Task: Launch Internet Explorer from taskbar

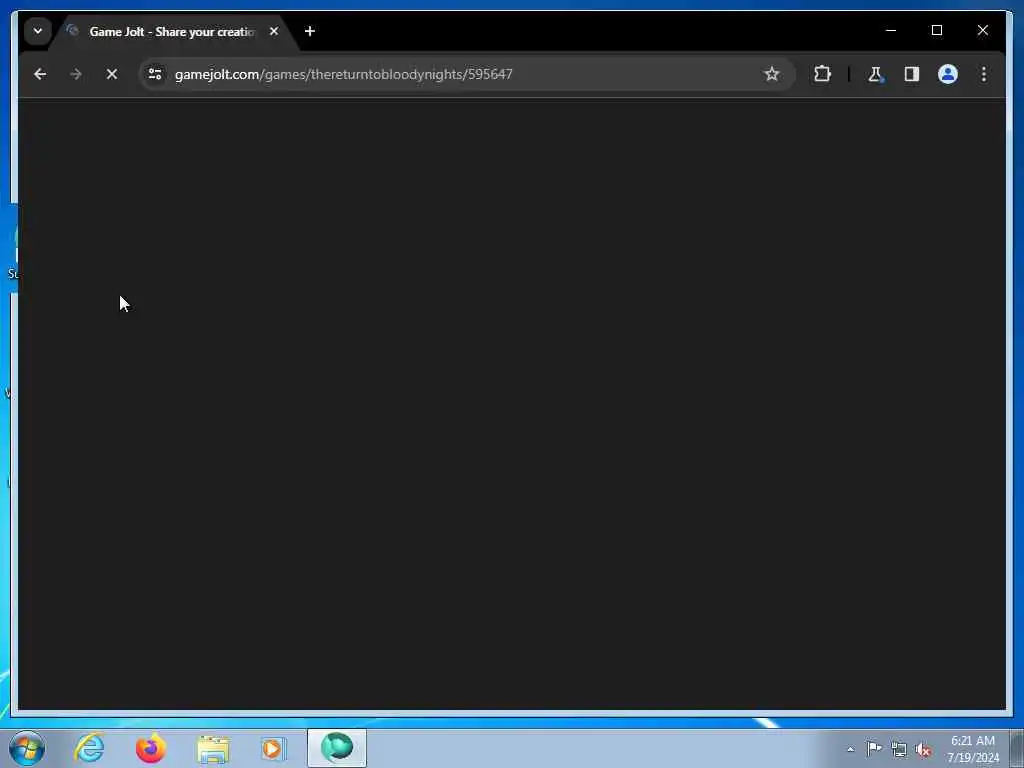Action: click(89, 748)
